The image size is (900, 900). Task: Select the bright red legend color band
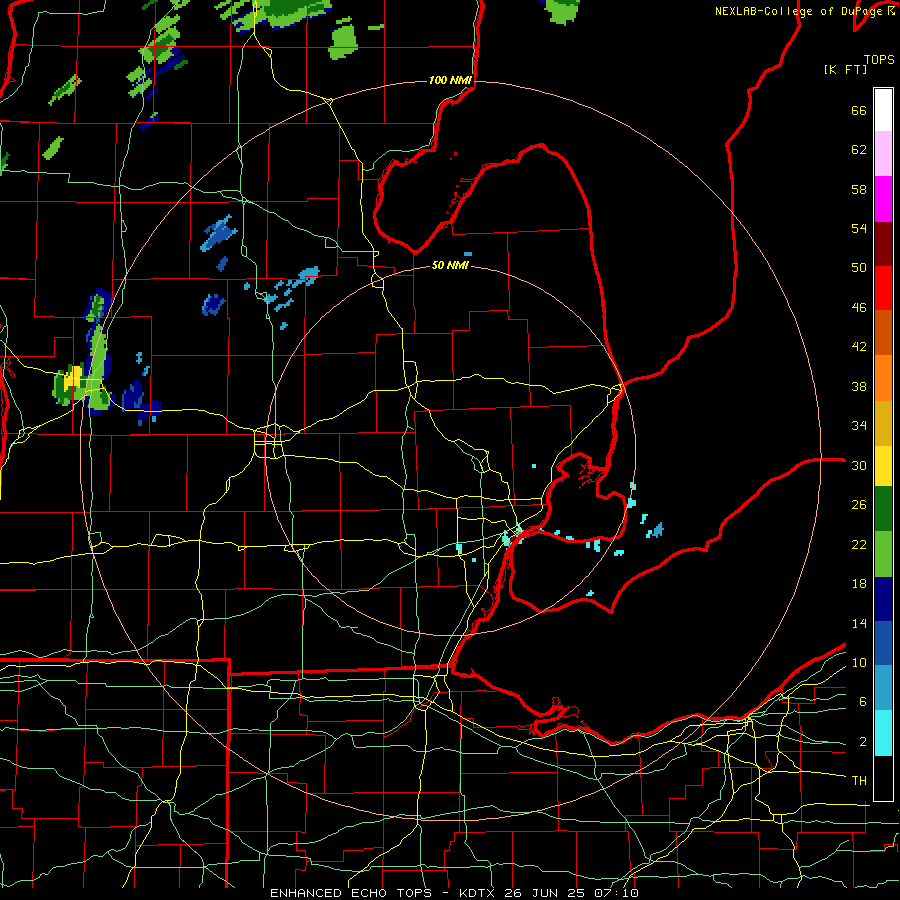[883, 288]
